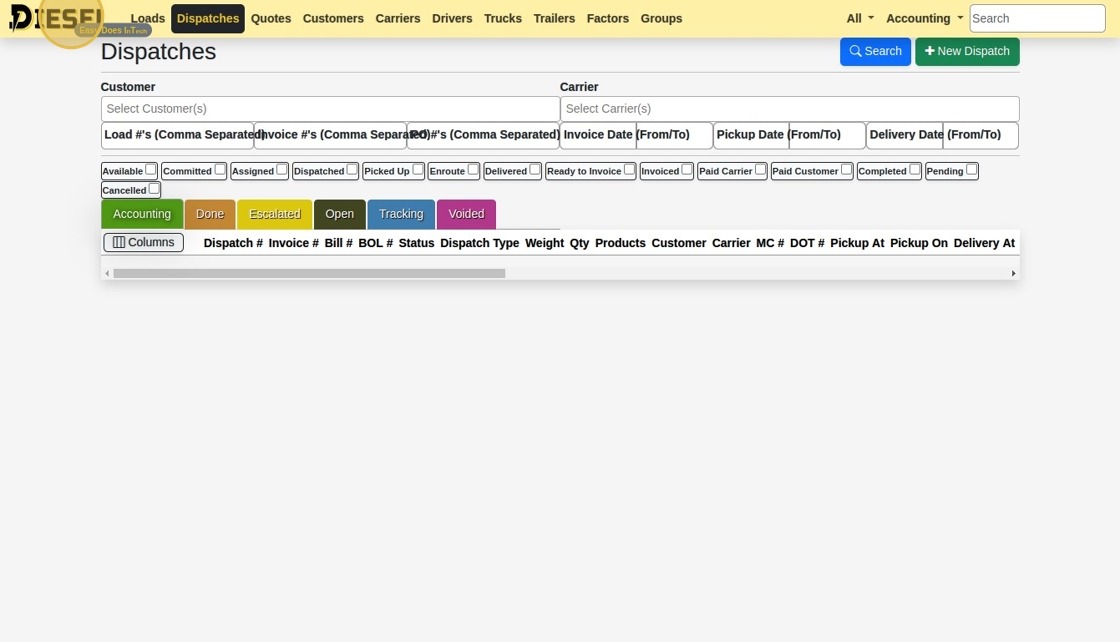The height and width of the screenshot is (642, 1120).
Task: Switch to the Tracking tab
Action: pos(401,214)
